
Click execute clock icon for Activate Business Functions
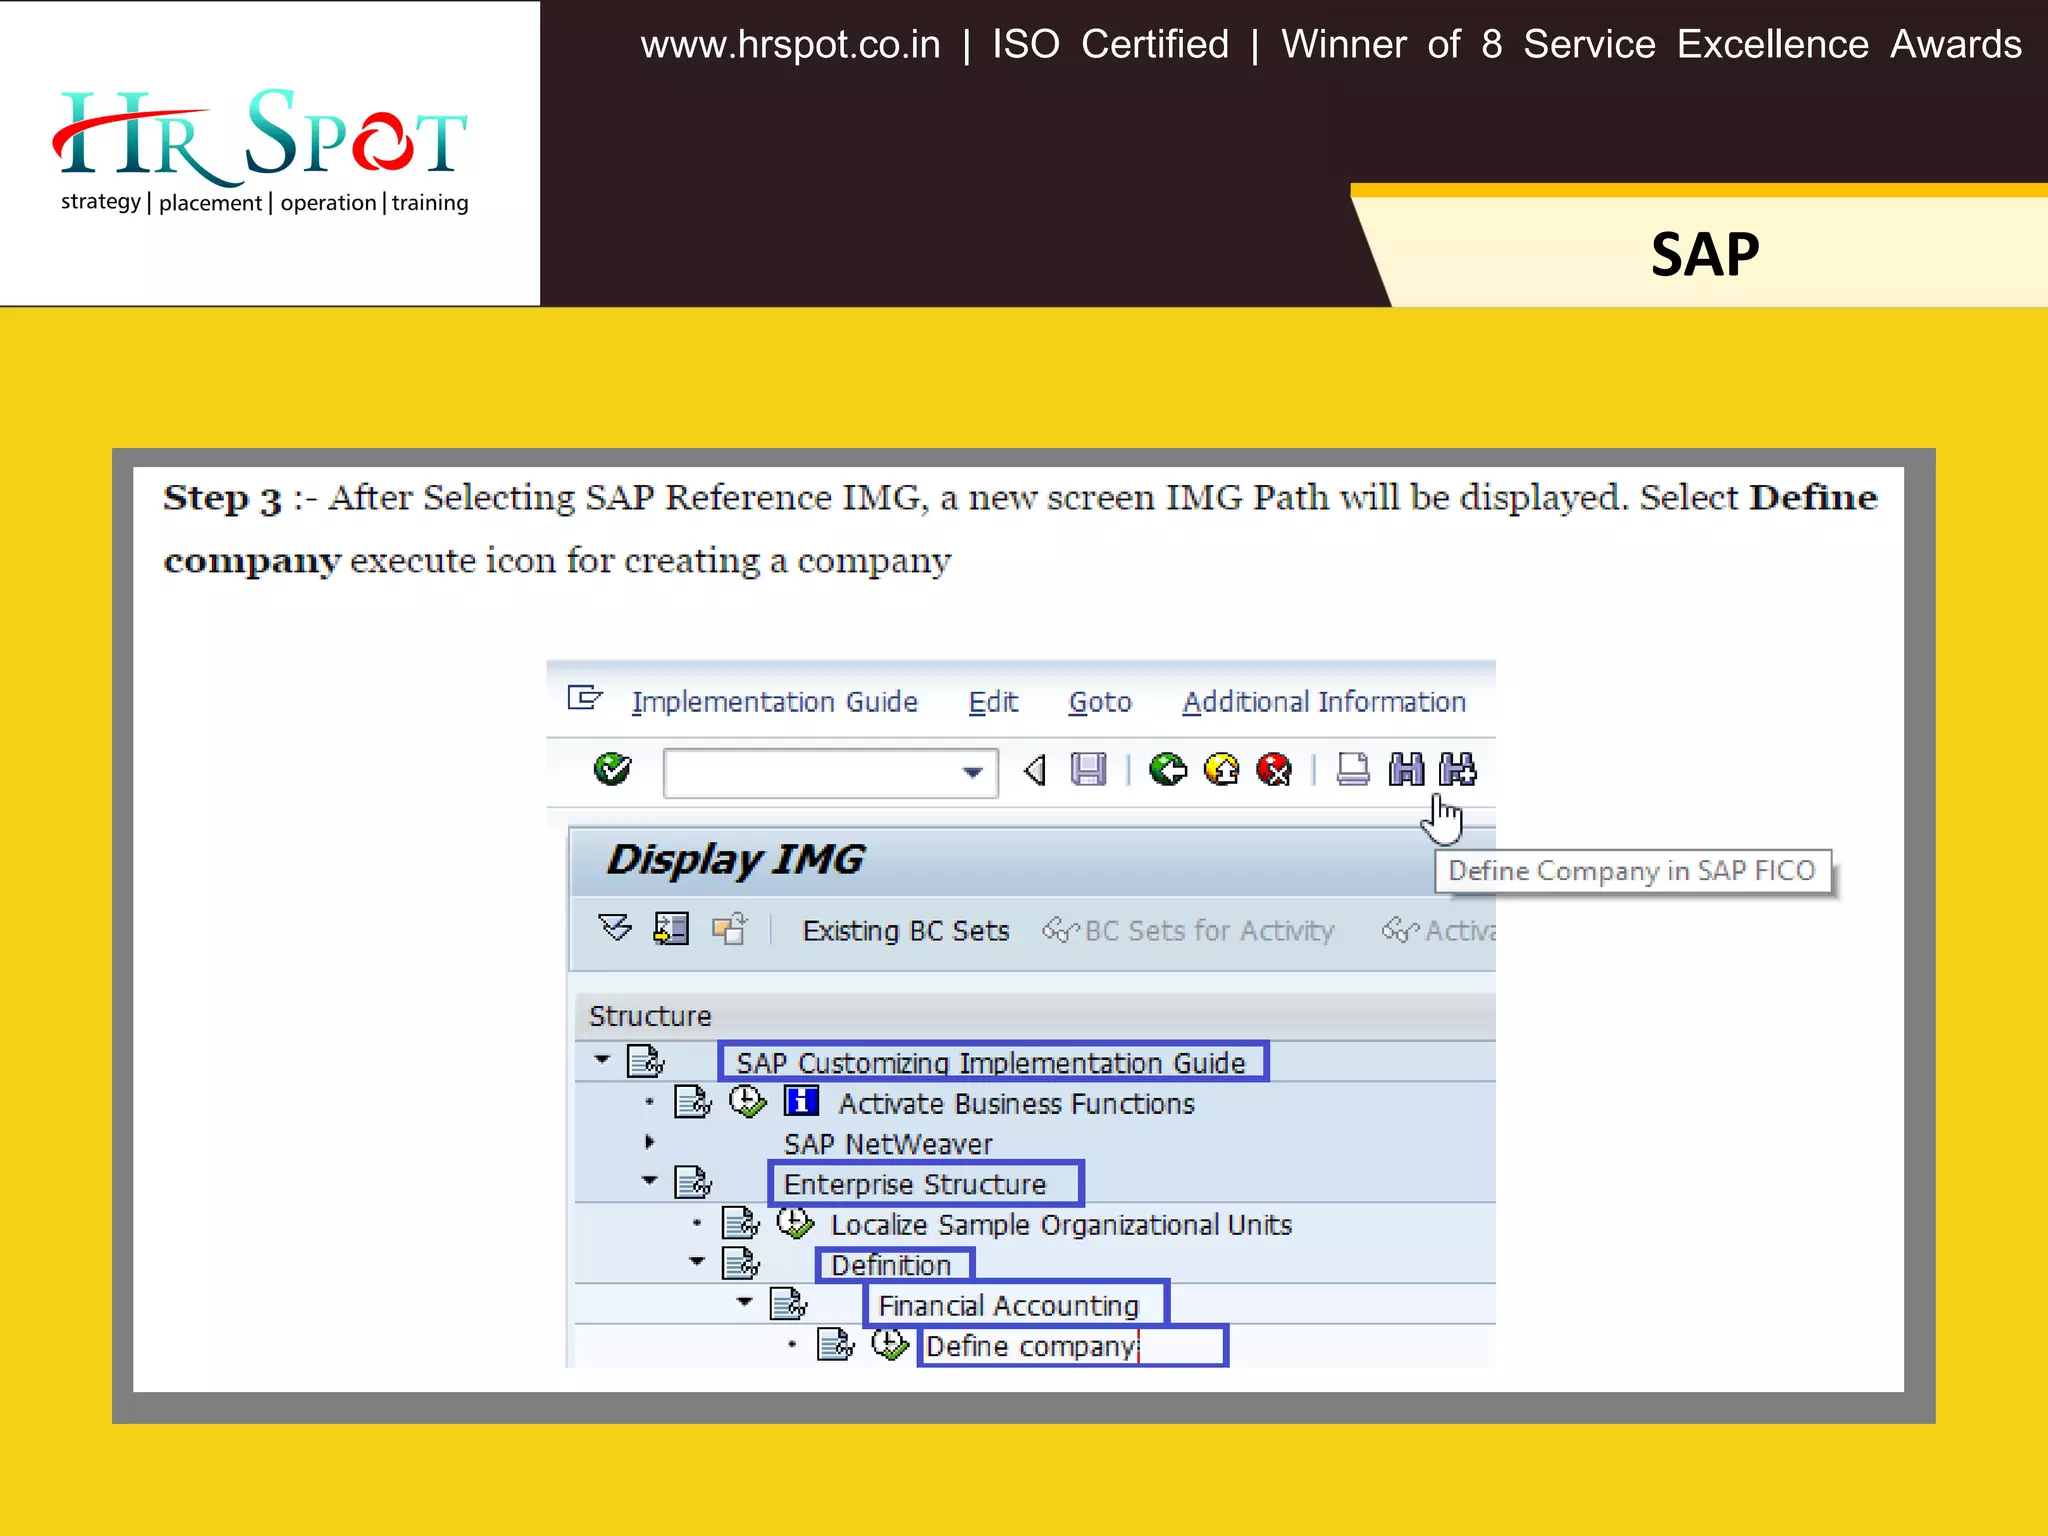point(747,1102)
